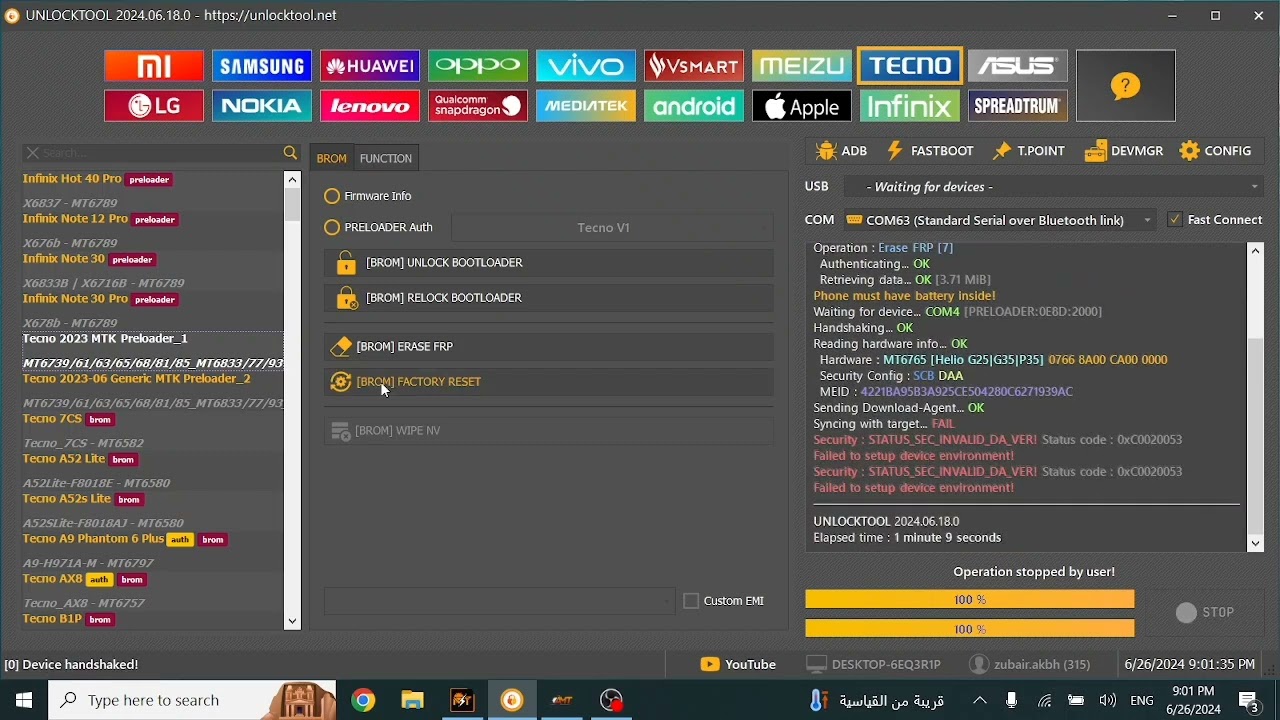Viewport: 1280px width, 720px height.
Task: Switch to the BROM tab
Action: tap(331, 159)
